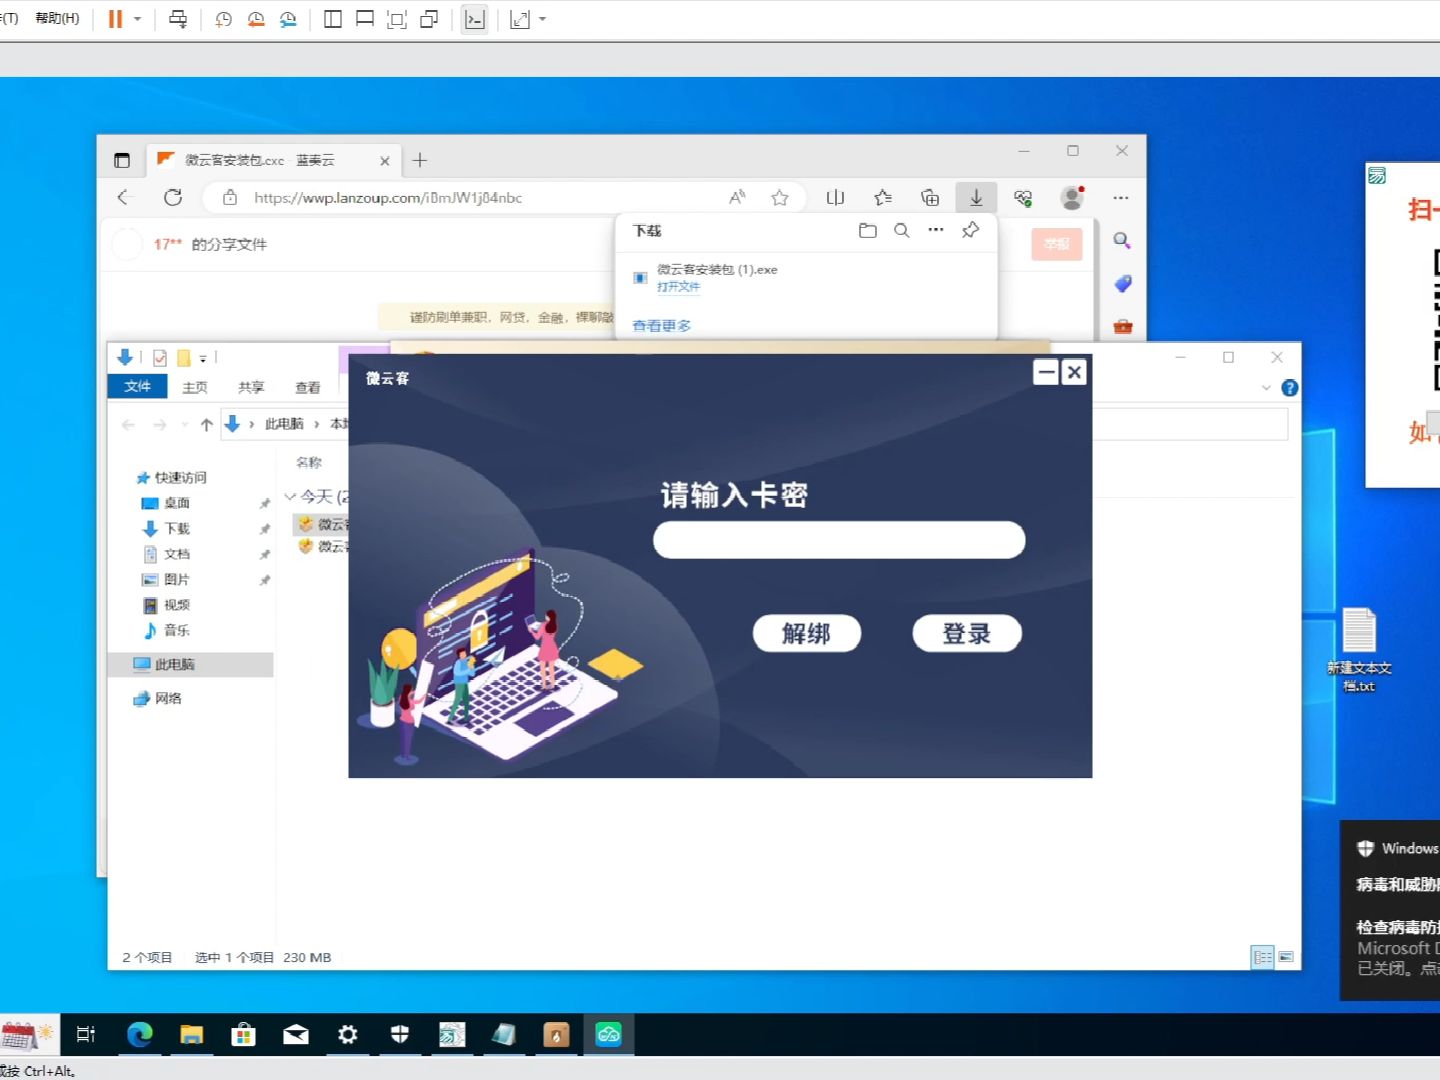Toggle the VMware thumbnail bar icon
Image resolution: width=1440 pixels, height=1080 pixels.
pyautogui.click(x=365, y=19)
